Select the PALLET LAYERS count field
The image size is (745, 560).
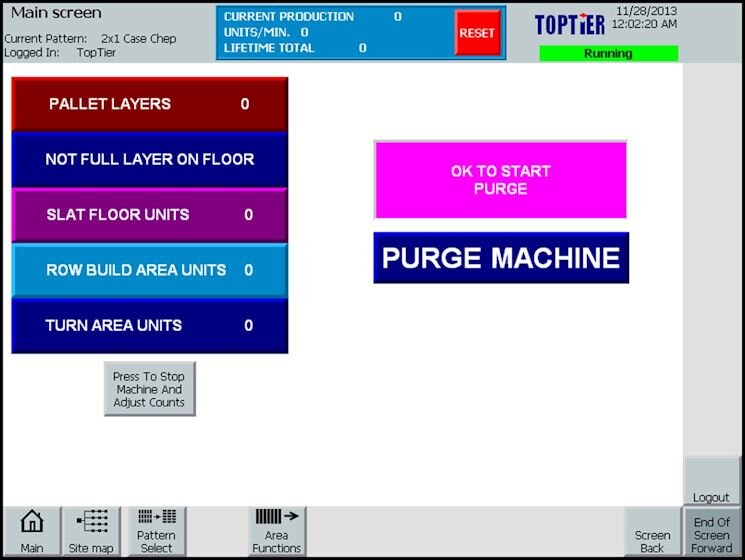tap(149, 104)
